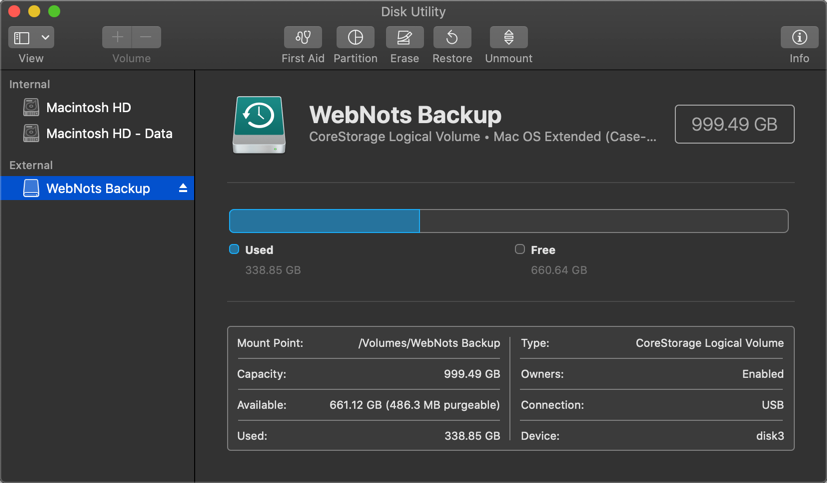Screen dimensions: 827x483
Task: Click the Erase toolbar icon
Action: (x=404, y=37)
